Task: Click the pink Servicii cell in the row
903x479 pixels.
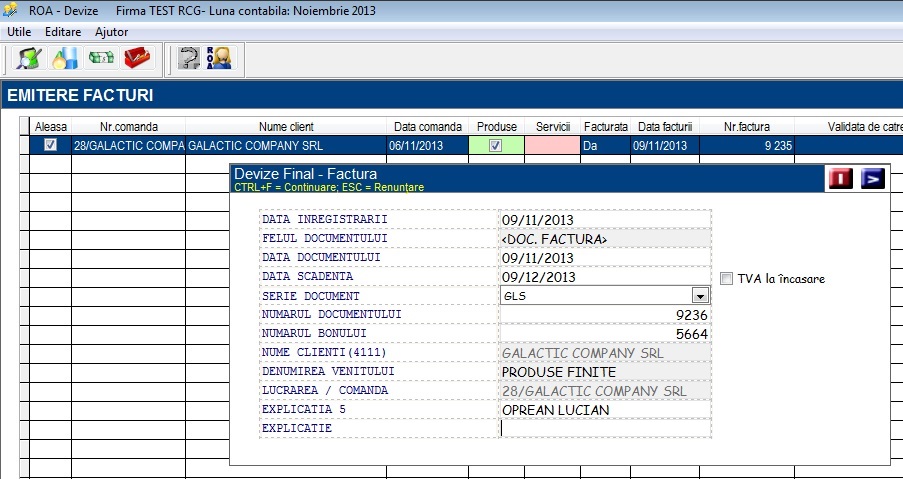Action: tap(552, 146)
